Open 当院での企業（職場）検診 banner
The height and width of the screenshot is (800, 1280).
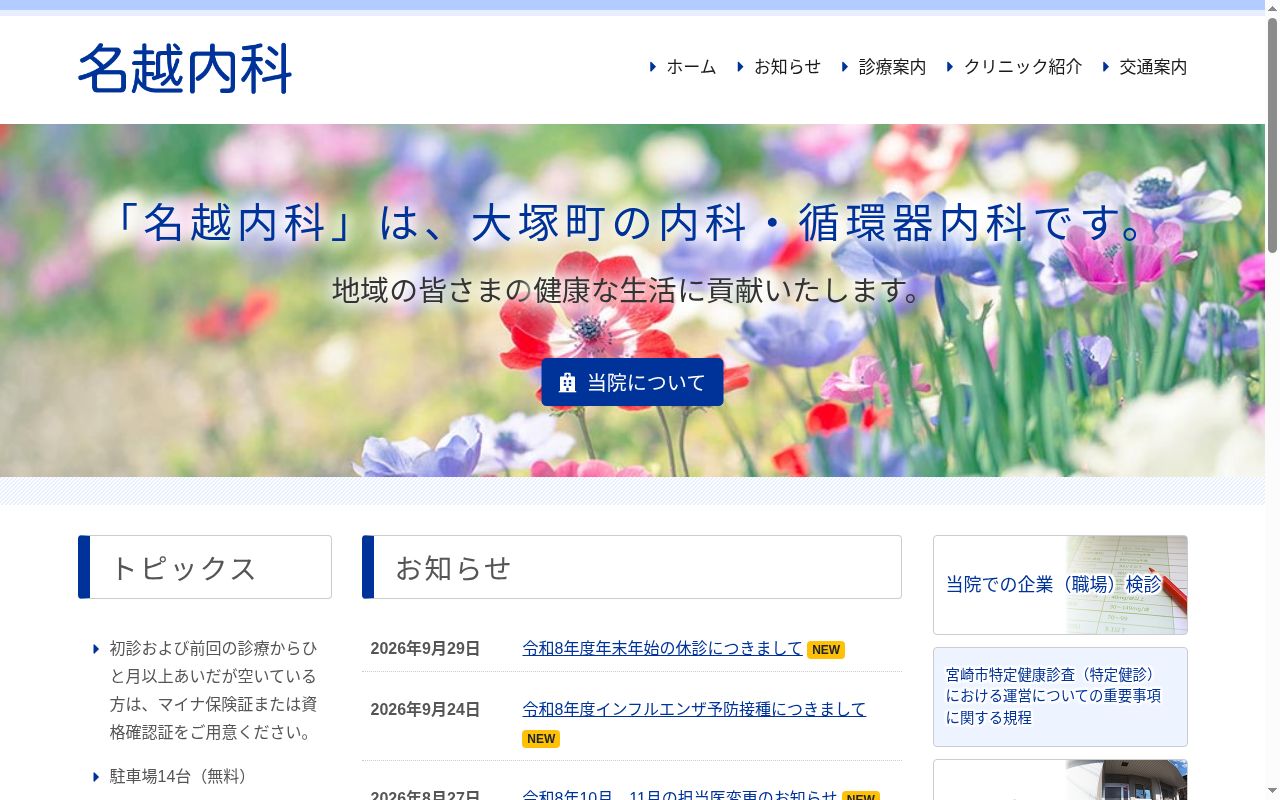click(1060, 585)
